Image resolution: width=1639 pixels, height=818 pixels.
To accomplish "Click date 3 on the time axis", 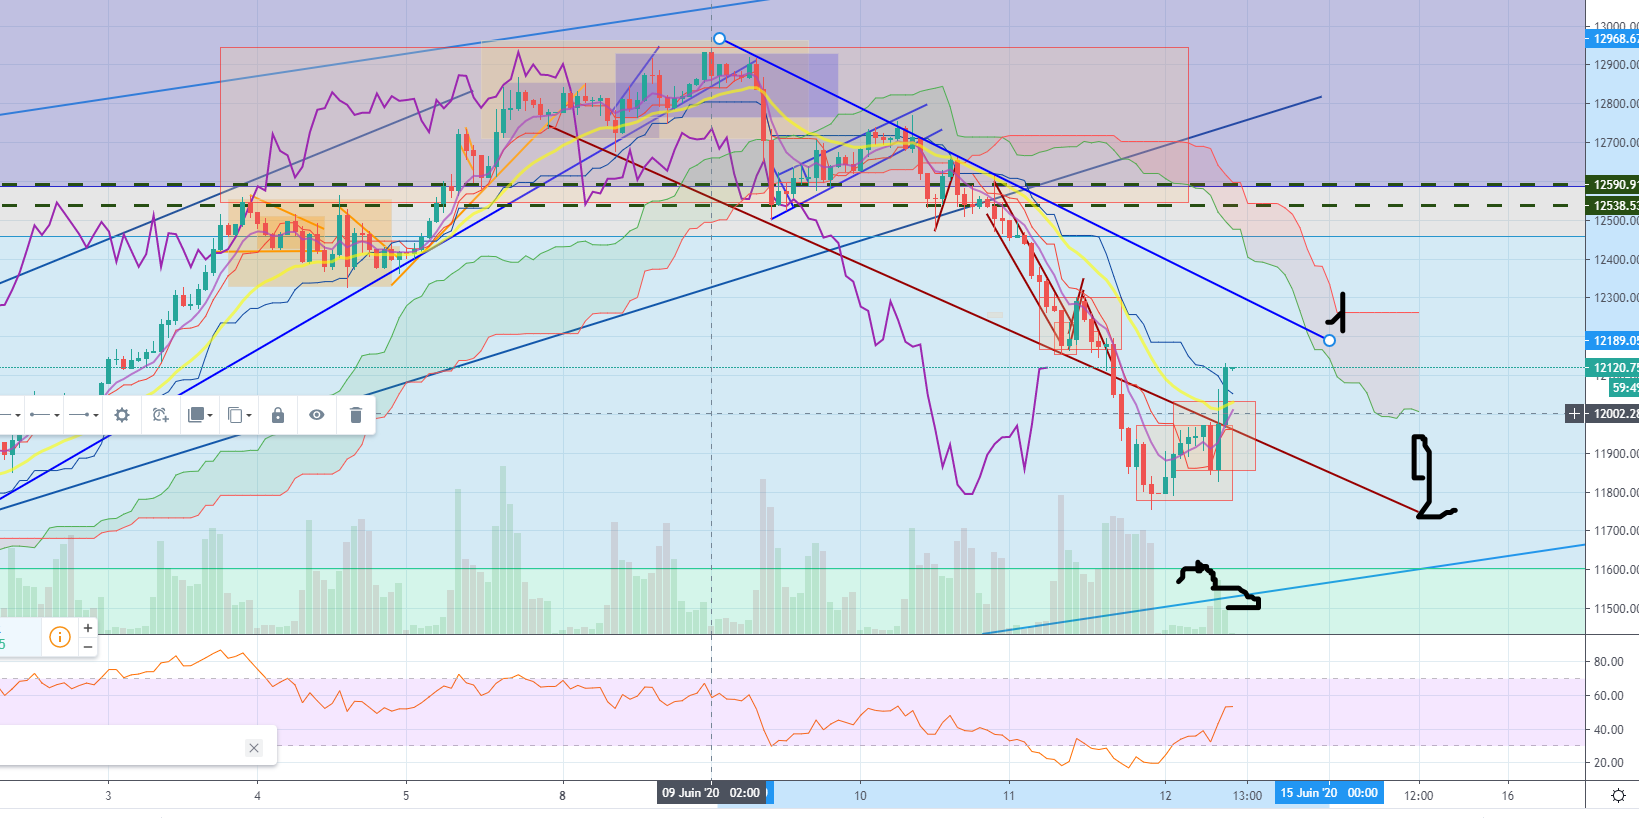I will [x=108, y=796].
